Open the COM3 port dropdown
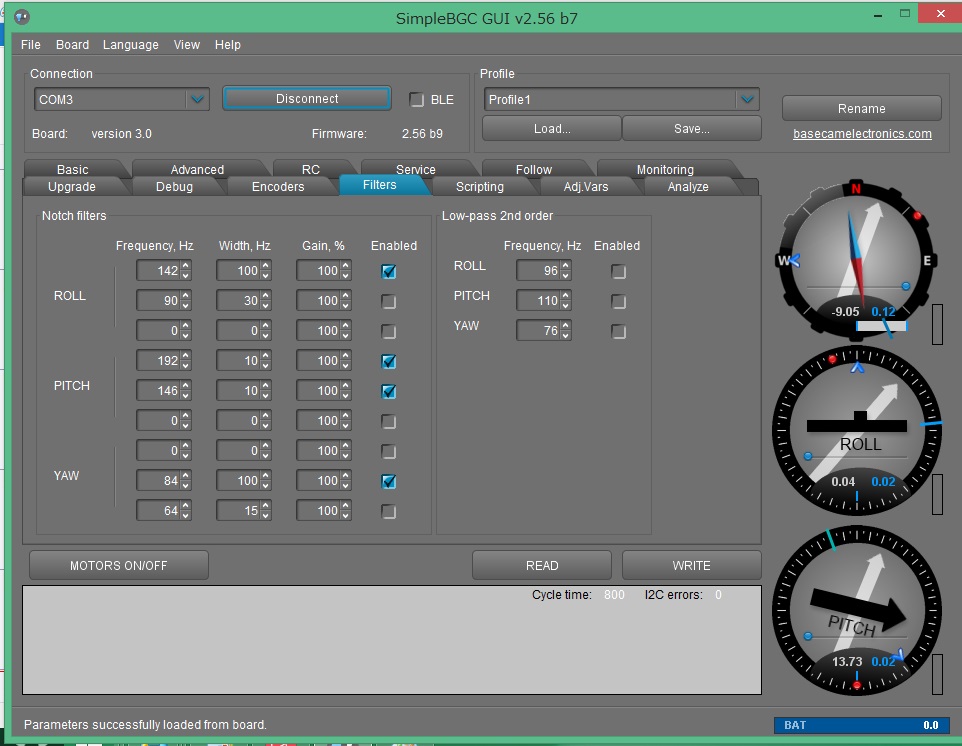The height and width of the screenshot is (746, 962). click(x=197, y=99)
